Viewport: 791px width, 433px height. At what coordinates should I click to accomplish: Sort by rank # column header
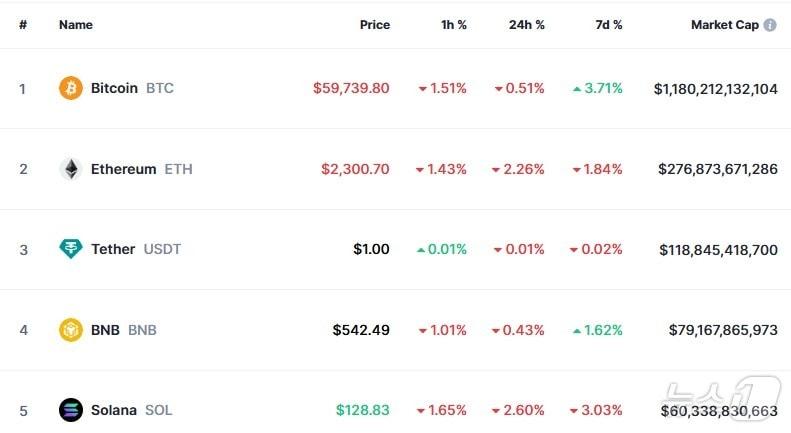[x=23, y=25]
